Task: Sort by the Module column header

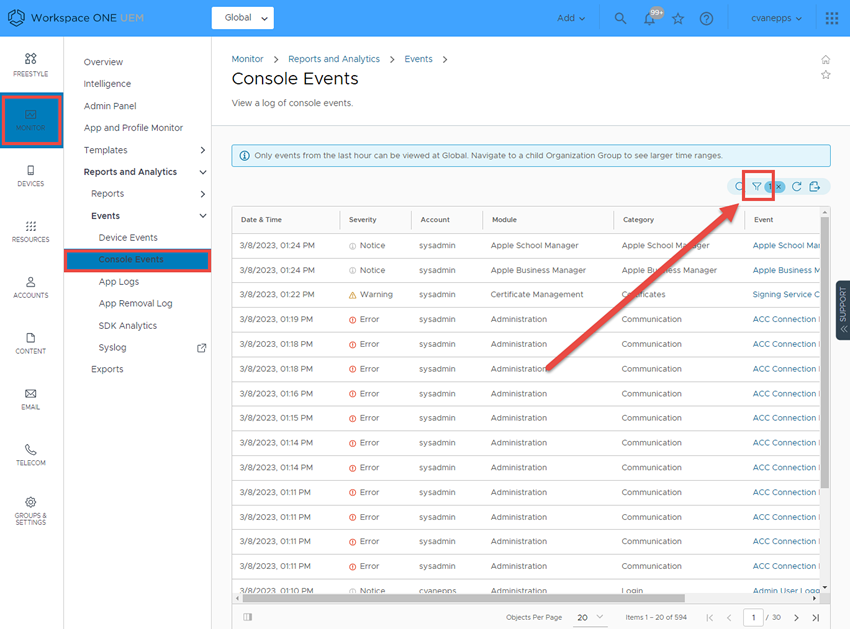Action: [504, 220]
